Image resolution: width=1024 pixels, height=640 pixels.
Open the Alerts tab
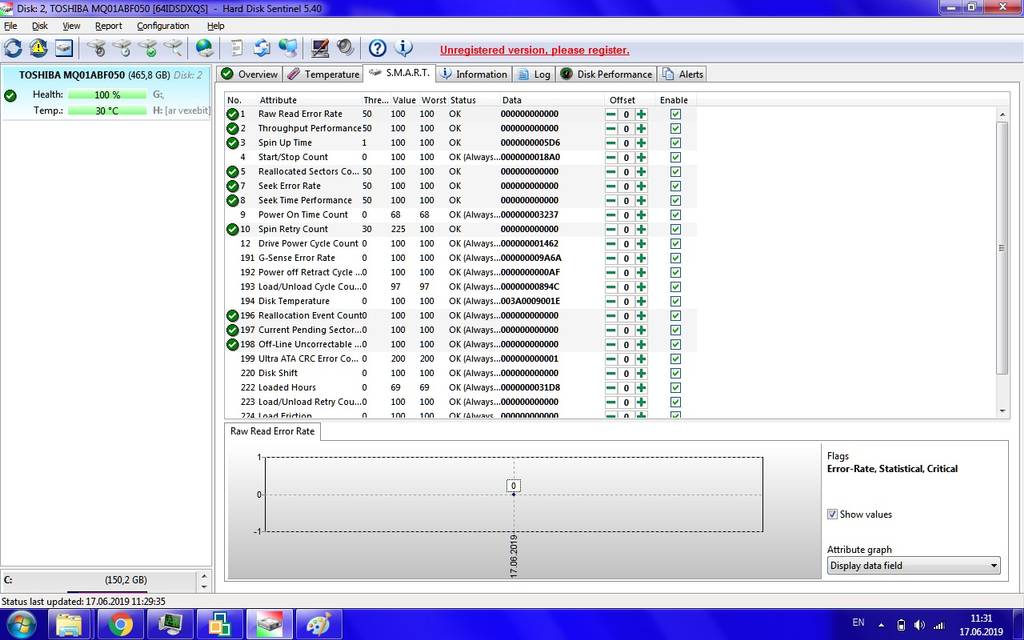(x=682, y=74)
